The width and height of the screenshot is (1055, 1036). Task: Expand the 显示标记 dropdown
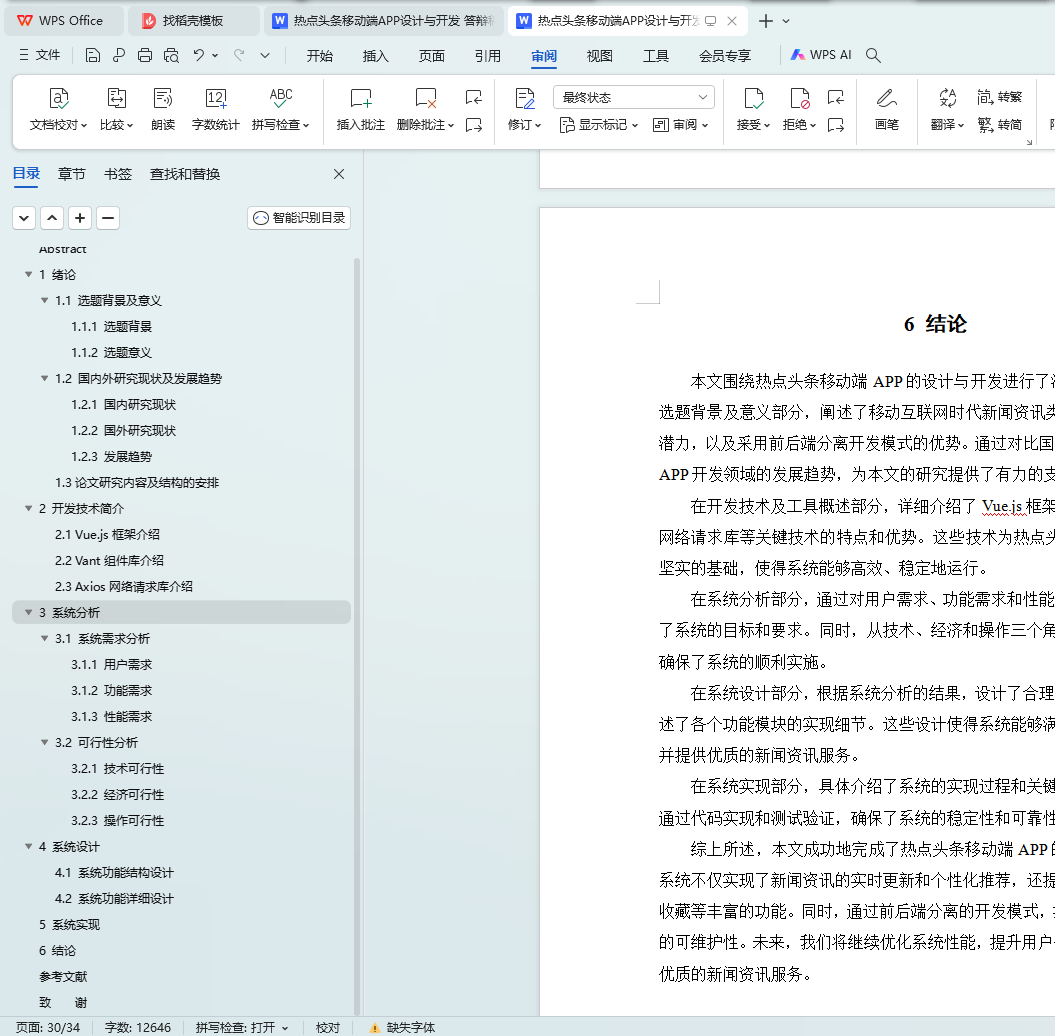(x=598, y=125)
